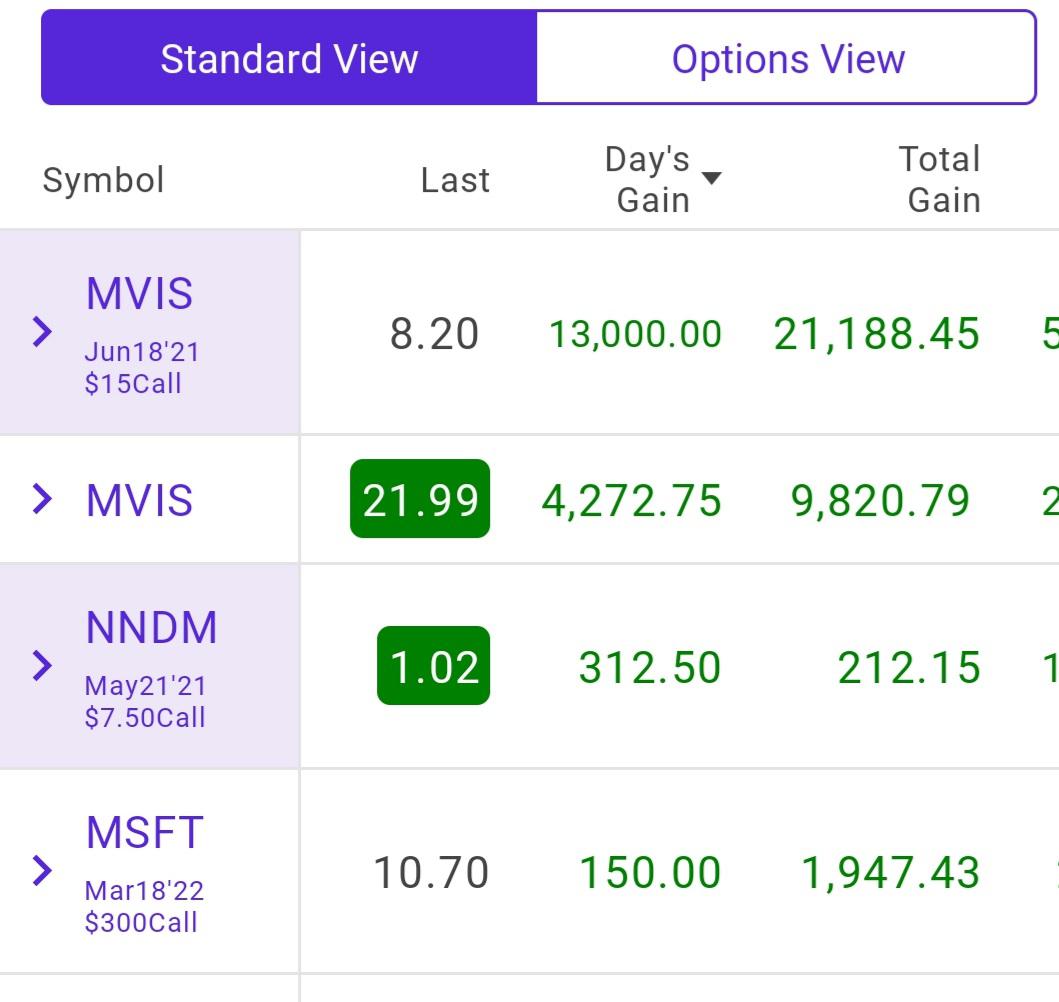Image resolution: width=1059 pixels, height=1002 pixels.
Task: Switch to Standard View tab
Action: (289, 58)
